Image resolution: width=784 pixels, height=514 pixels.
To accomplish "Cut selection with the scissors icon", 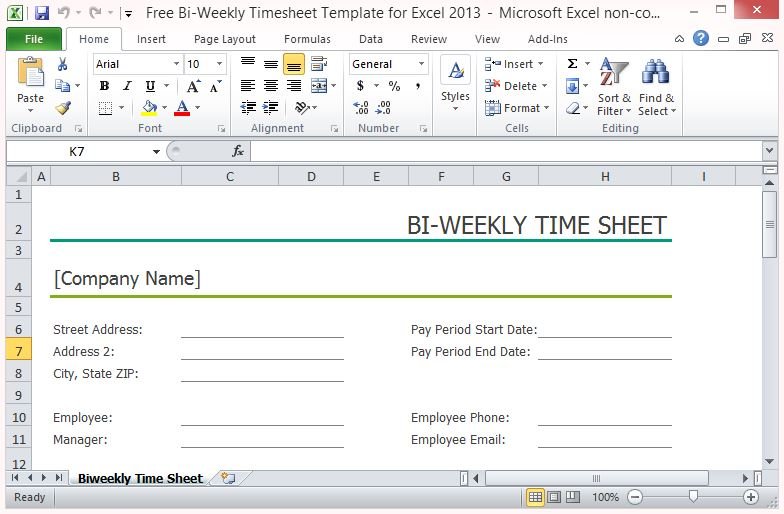I will (x=62, y=64).
